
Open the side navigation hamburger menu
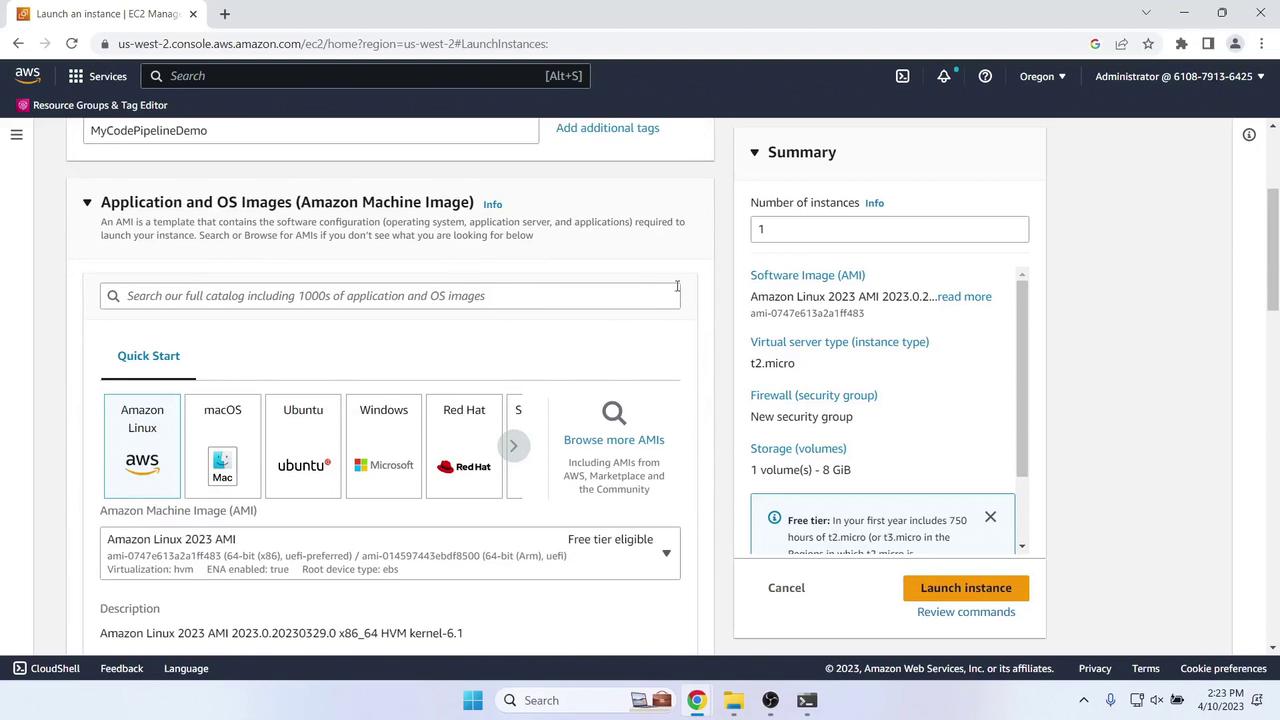(17, 135)
